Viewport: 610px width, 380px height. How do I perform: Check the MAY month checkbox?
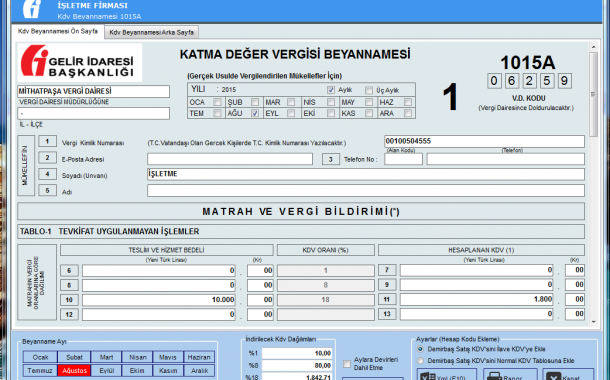(x=369, y=102)
